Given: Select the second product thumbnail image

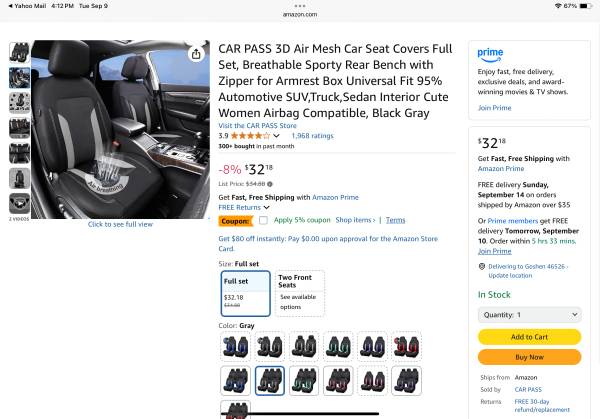Looking at the screenshot, I should pyautogui.click(x=19, y=78).
